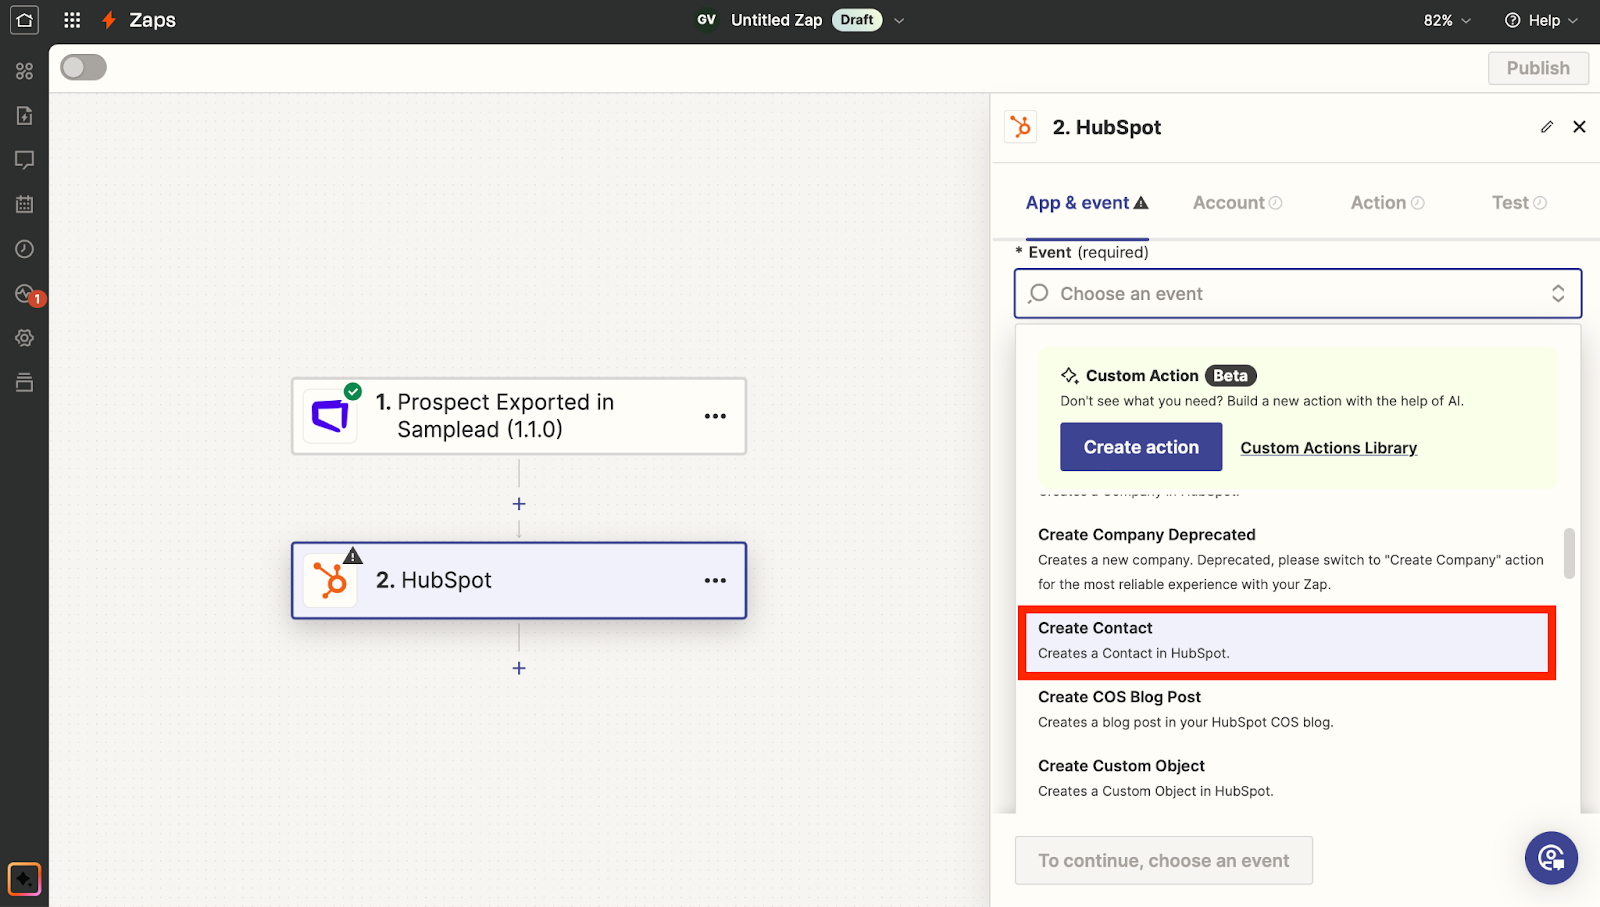The image size is (1600, 907).
Task: Click the 2. HubSpot panel title
Action: click(x=1106, y=127)
